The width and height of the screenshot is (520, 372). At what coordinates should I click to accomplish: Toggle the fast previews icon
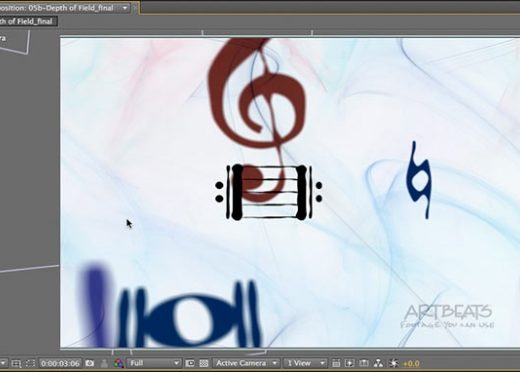(190, 363)
